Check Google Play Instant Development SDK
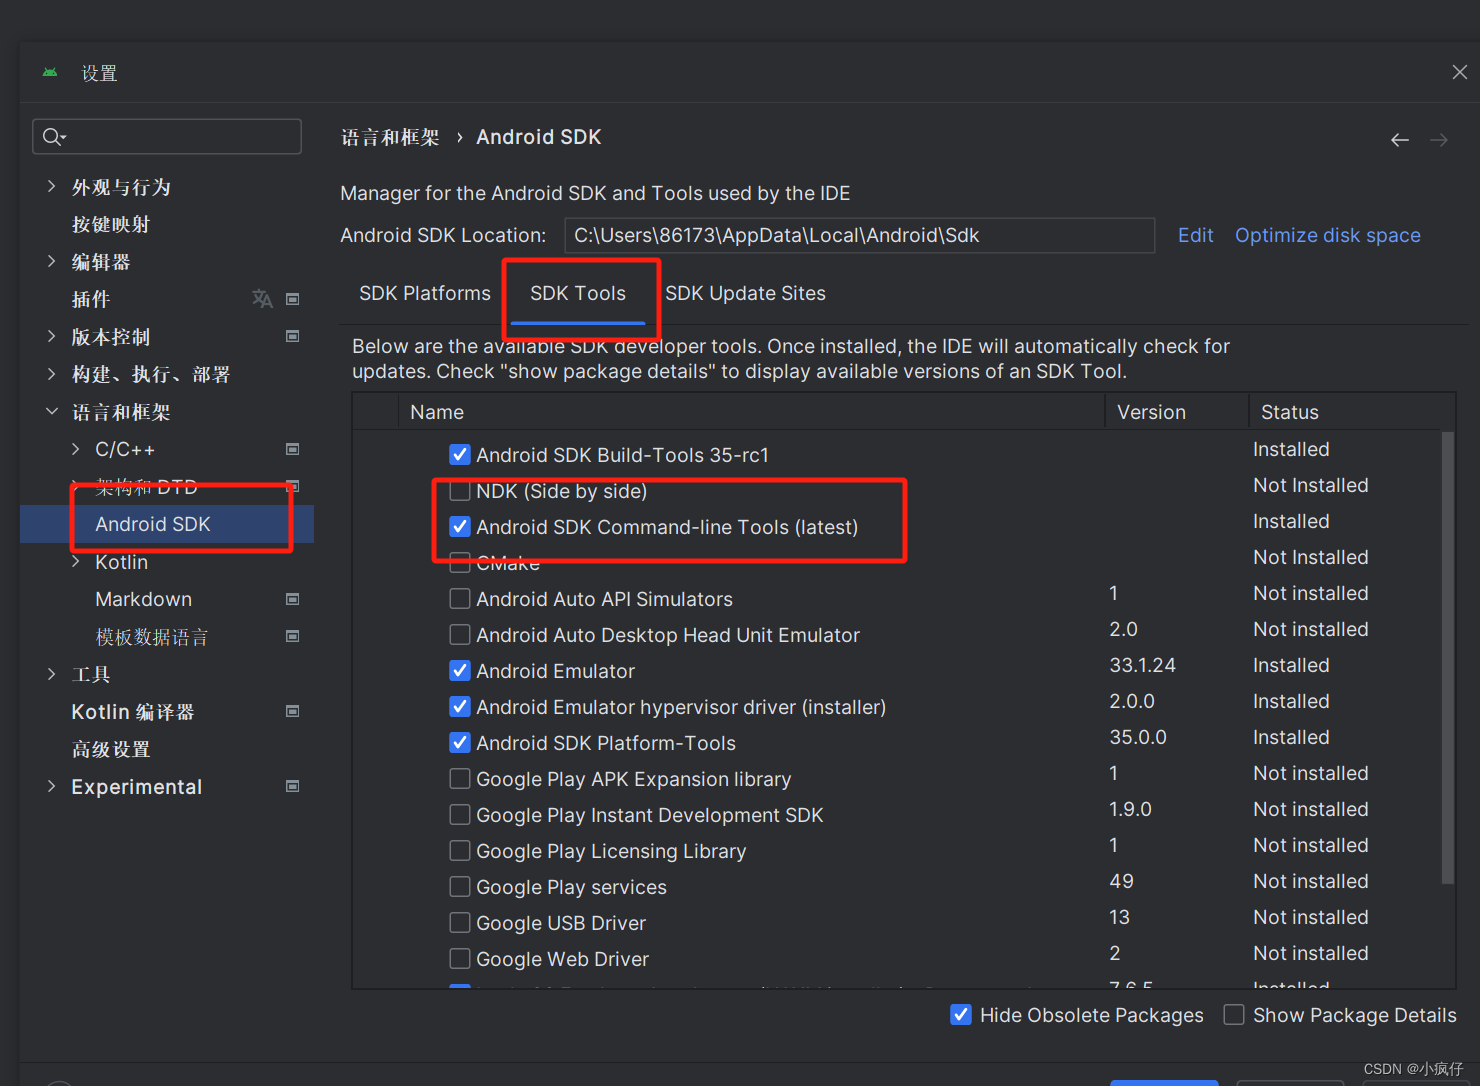Viewport: 1480px width, 1086px height. 460,815
